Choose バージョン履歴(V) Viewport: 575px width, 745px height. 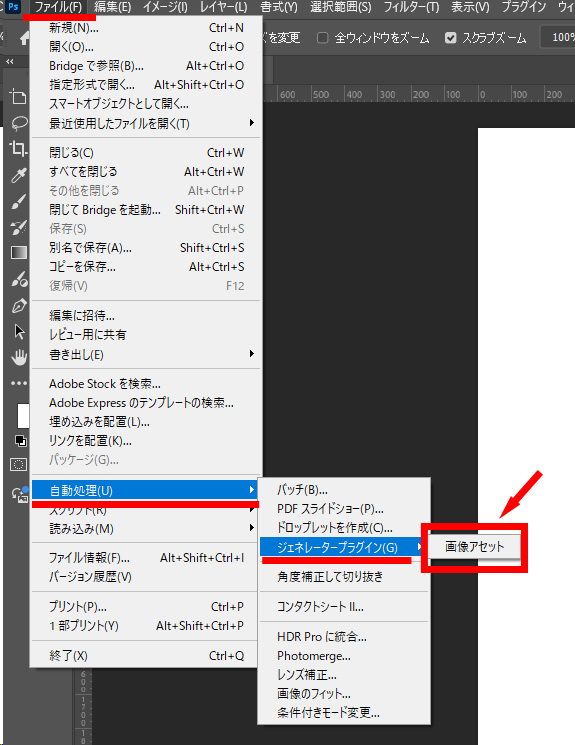[x=145, y=577]
